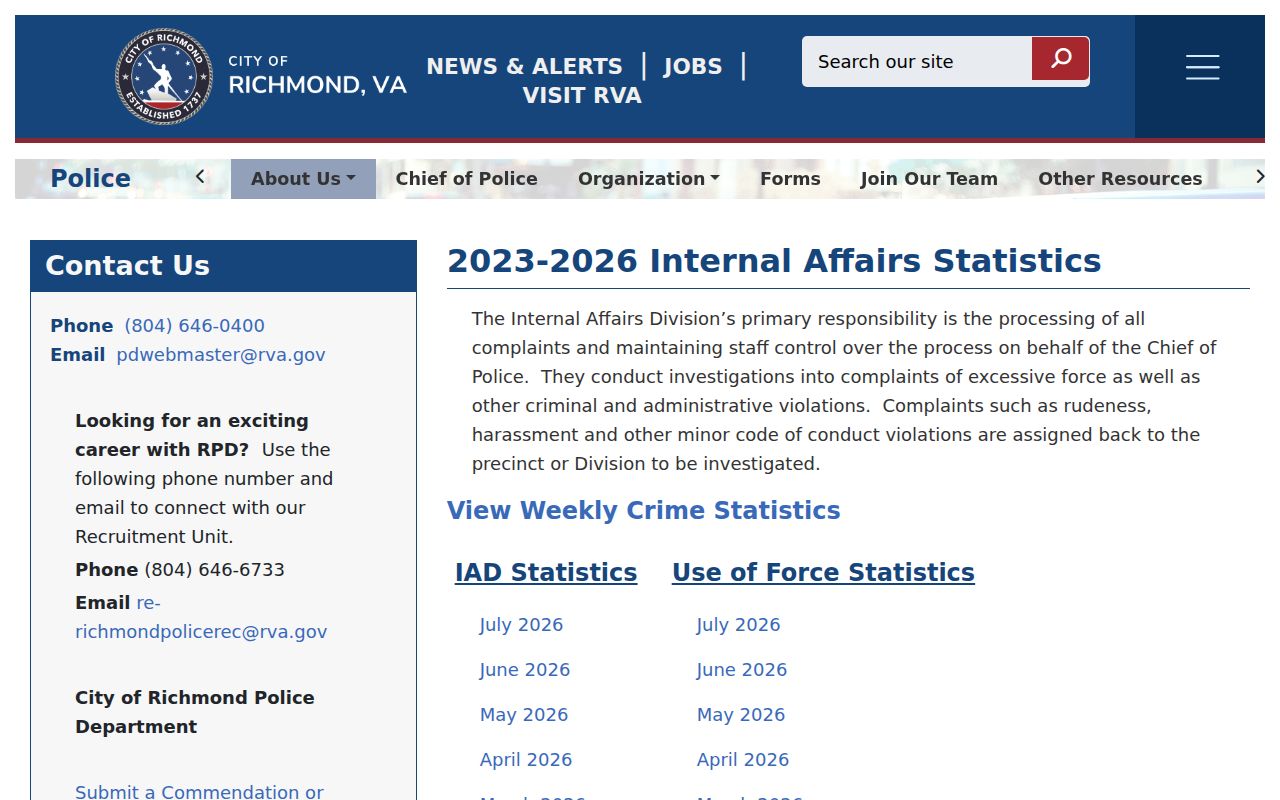Screen dimensions: 1280x800
Task: Click 'Looking for an exciting career' text
Action: tap(192, 435)
